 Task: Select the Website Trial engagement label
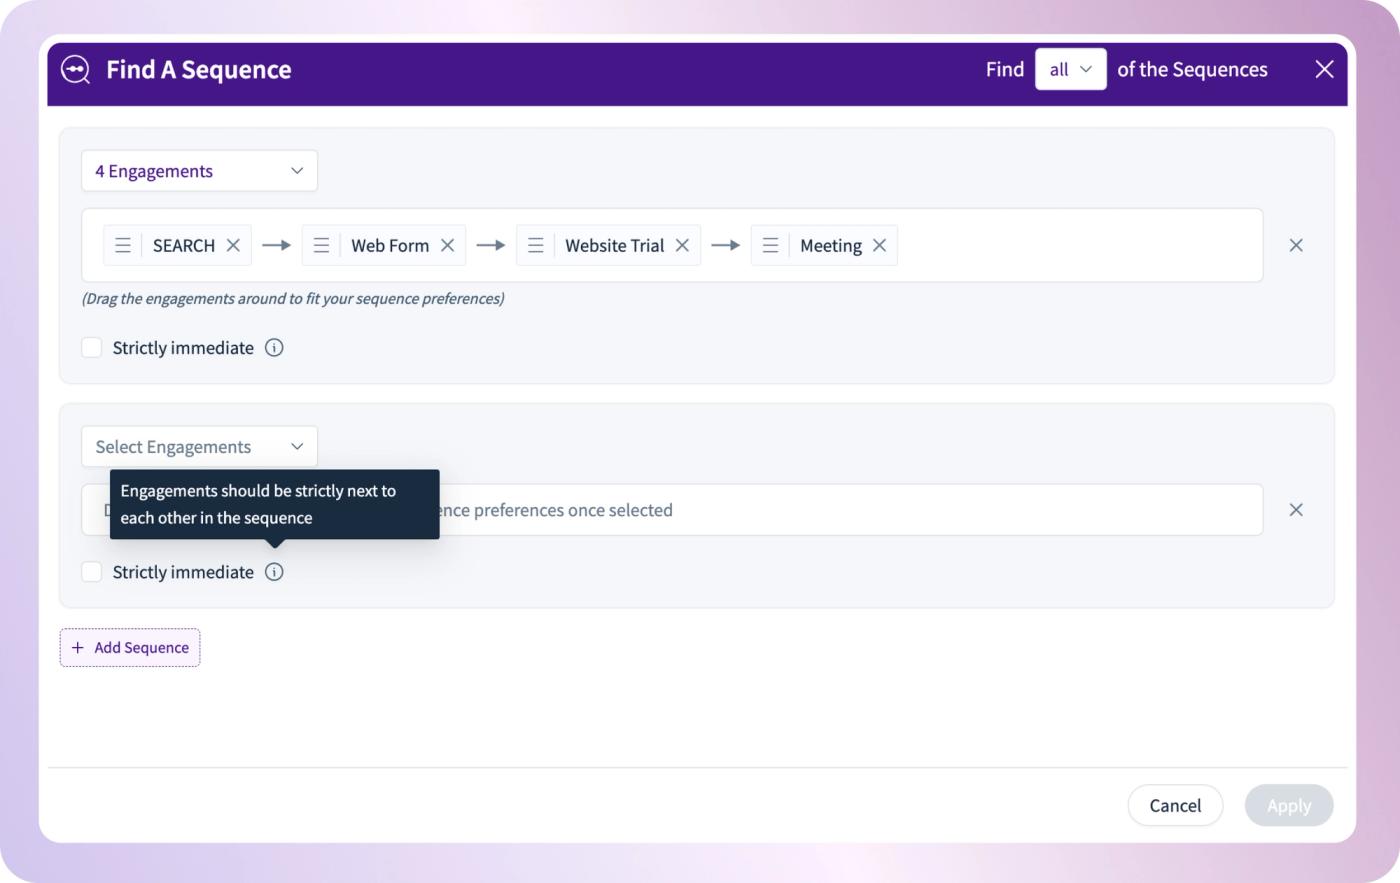pyautogui.click(x=615, y=245)
